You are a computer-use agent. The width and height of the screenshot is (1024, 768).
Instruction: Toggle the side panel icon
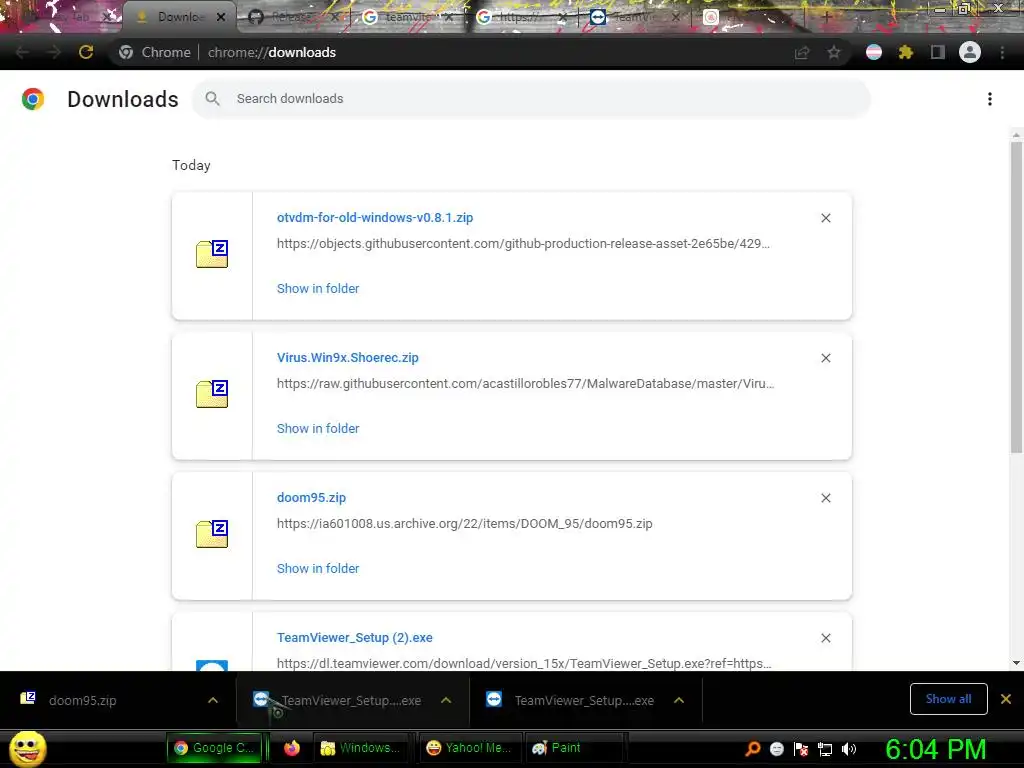tap(937, 52)
